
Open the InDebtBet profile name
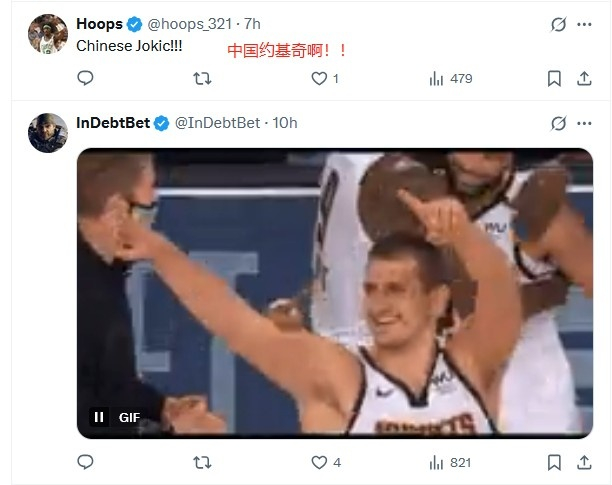[x=113, y=123]
